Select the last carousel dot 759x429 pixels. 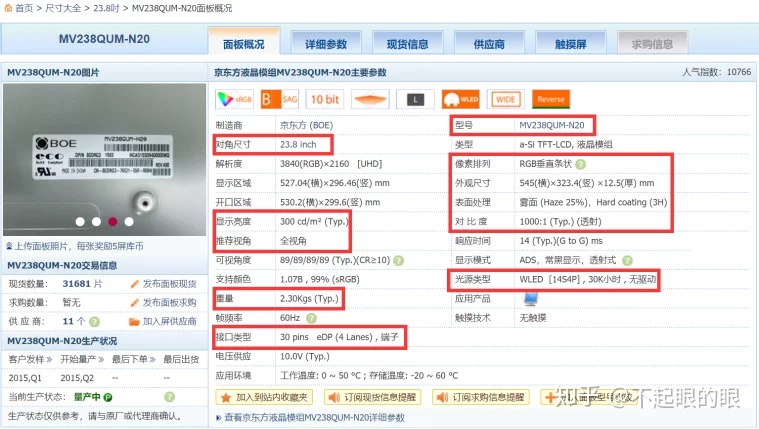[x=129, y=221]
